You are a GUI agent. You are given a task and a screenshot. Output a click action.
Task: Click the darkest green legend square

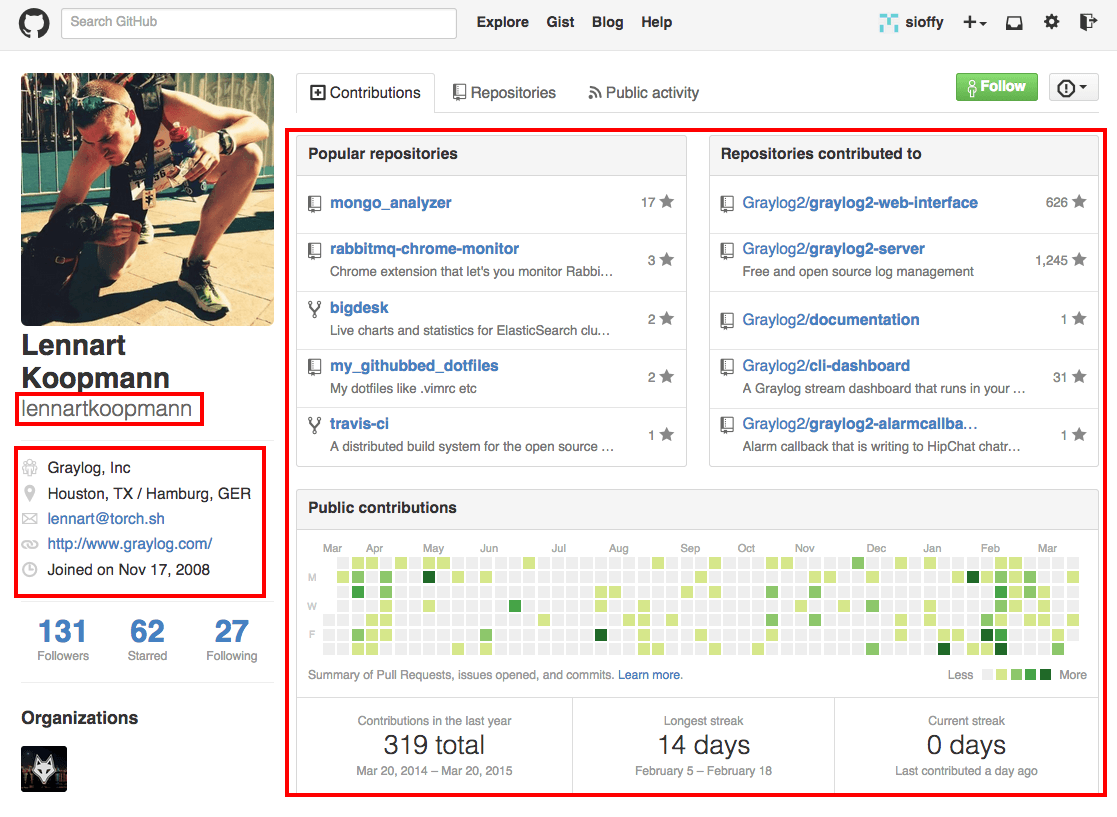1045,675
